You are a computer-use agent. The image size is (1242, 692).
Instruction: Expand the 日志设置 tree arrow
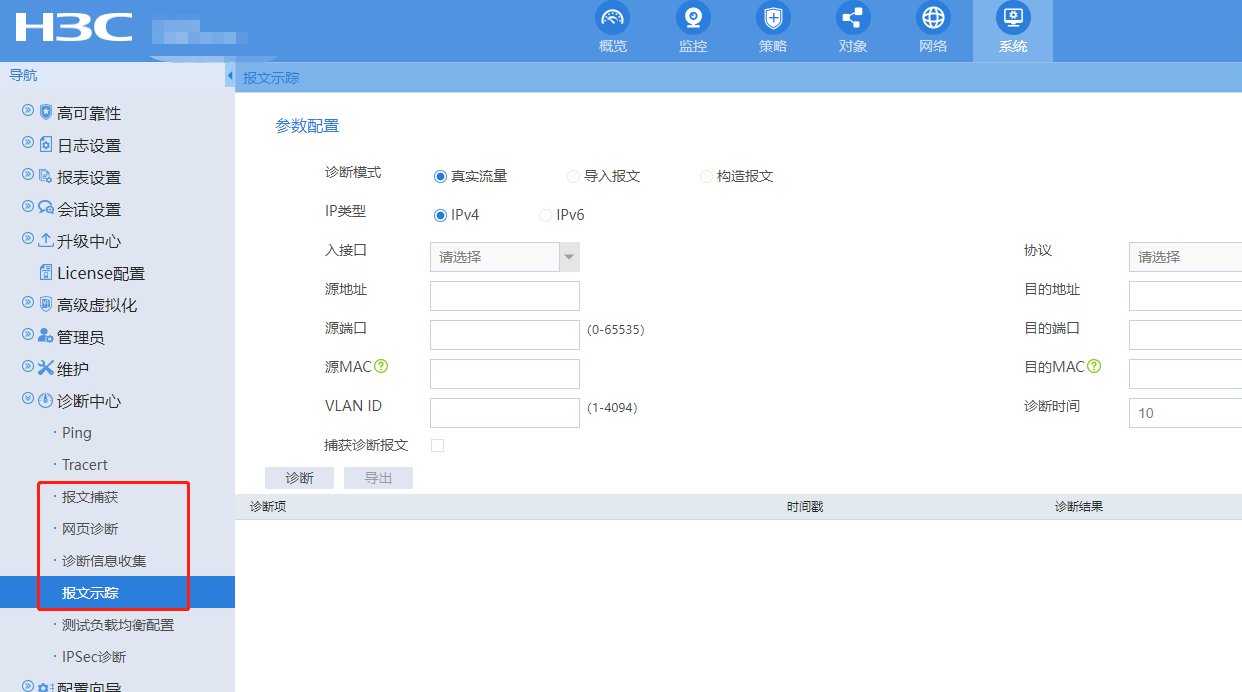28,143
